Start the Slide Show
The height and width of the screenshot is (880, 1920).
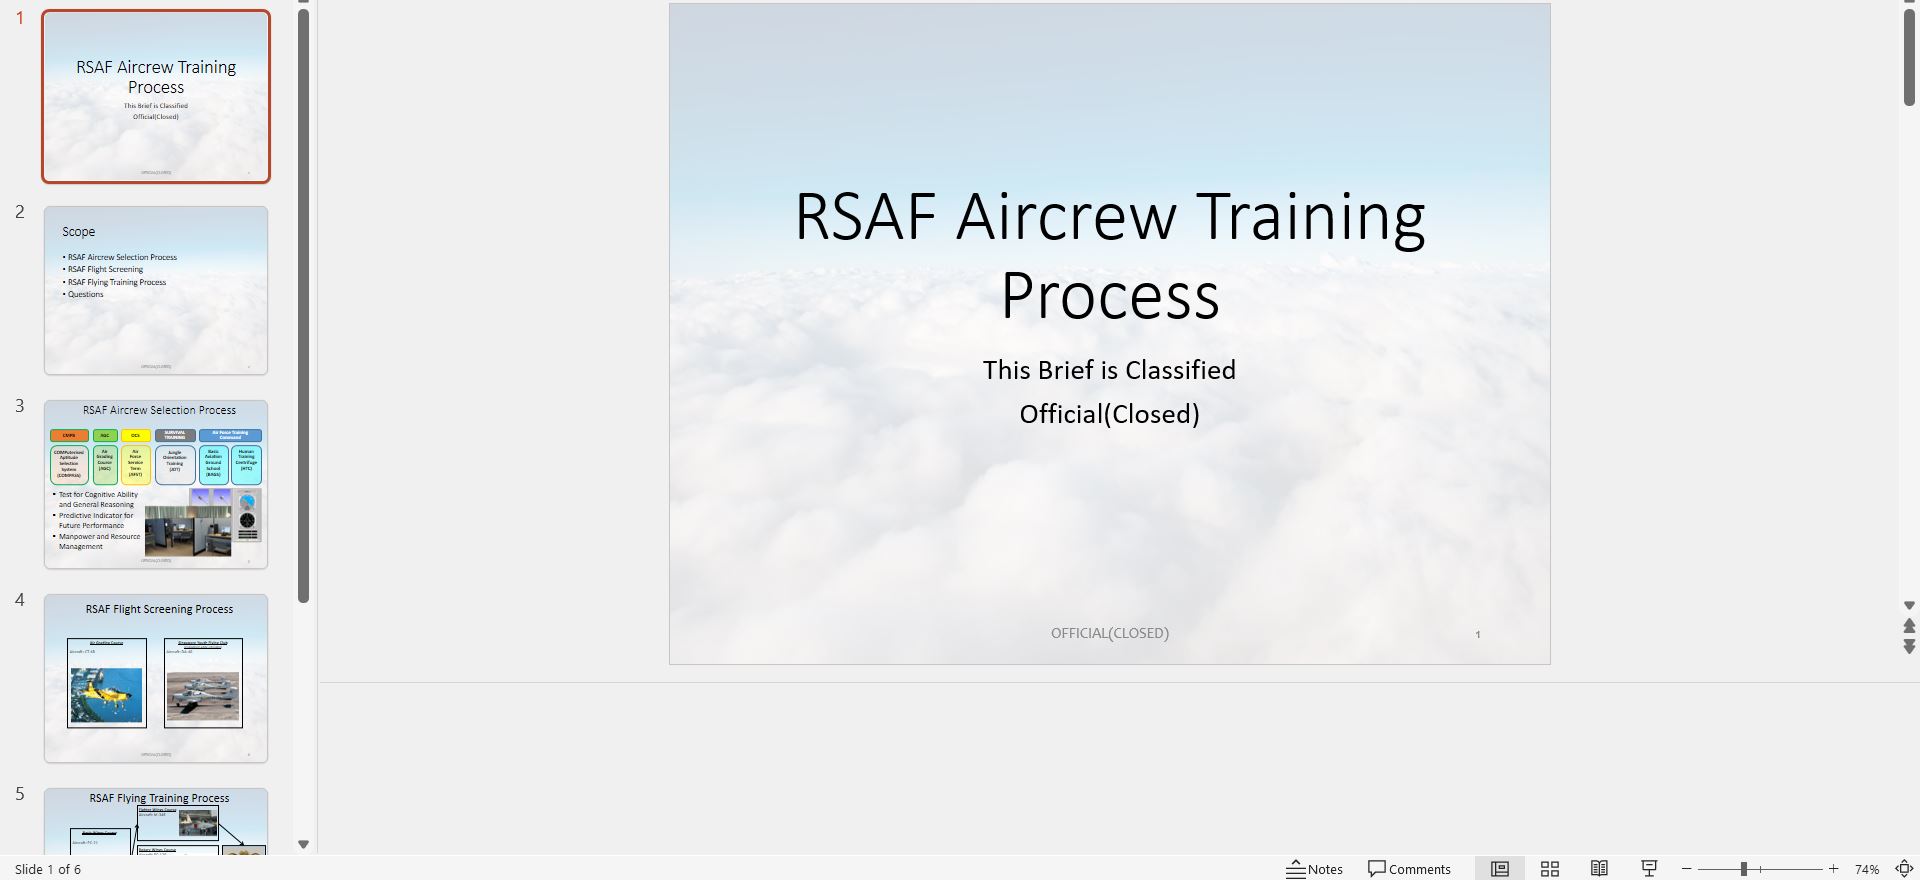1649,869
